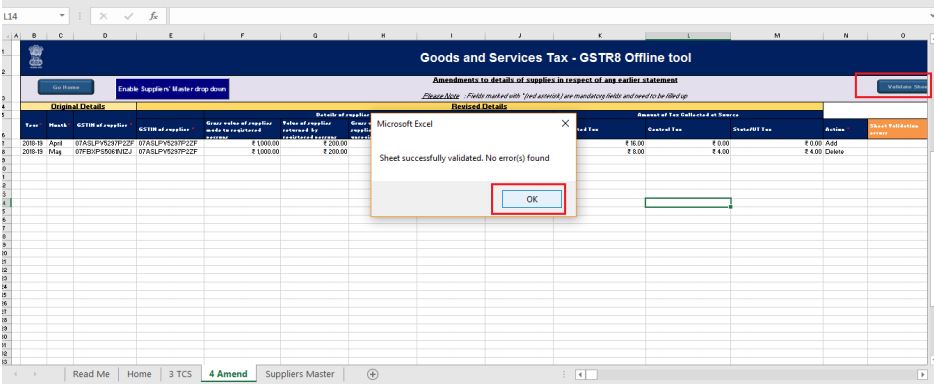Click Enable Suppliers' Master drop down button
The height and width of the screenshot is (384, 934).
[172, 89]
